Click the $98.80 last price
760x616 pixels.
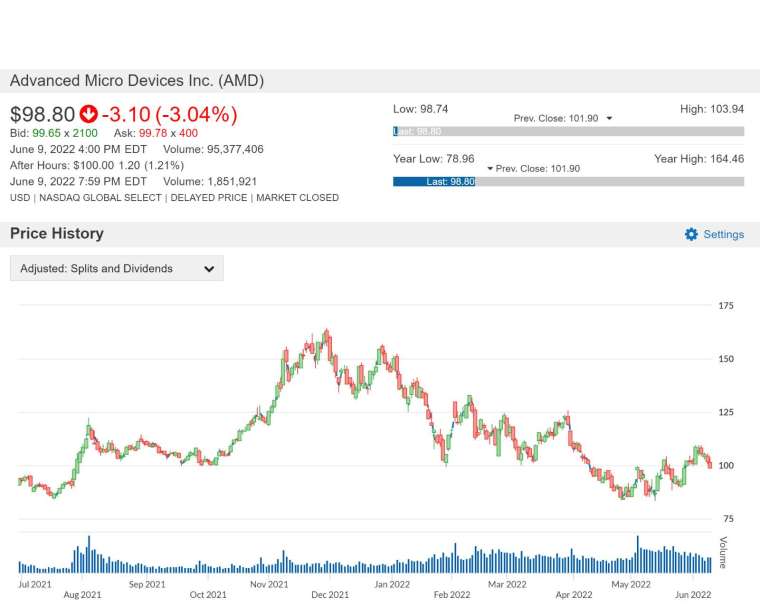click(x=43, y=114)
